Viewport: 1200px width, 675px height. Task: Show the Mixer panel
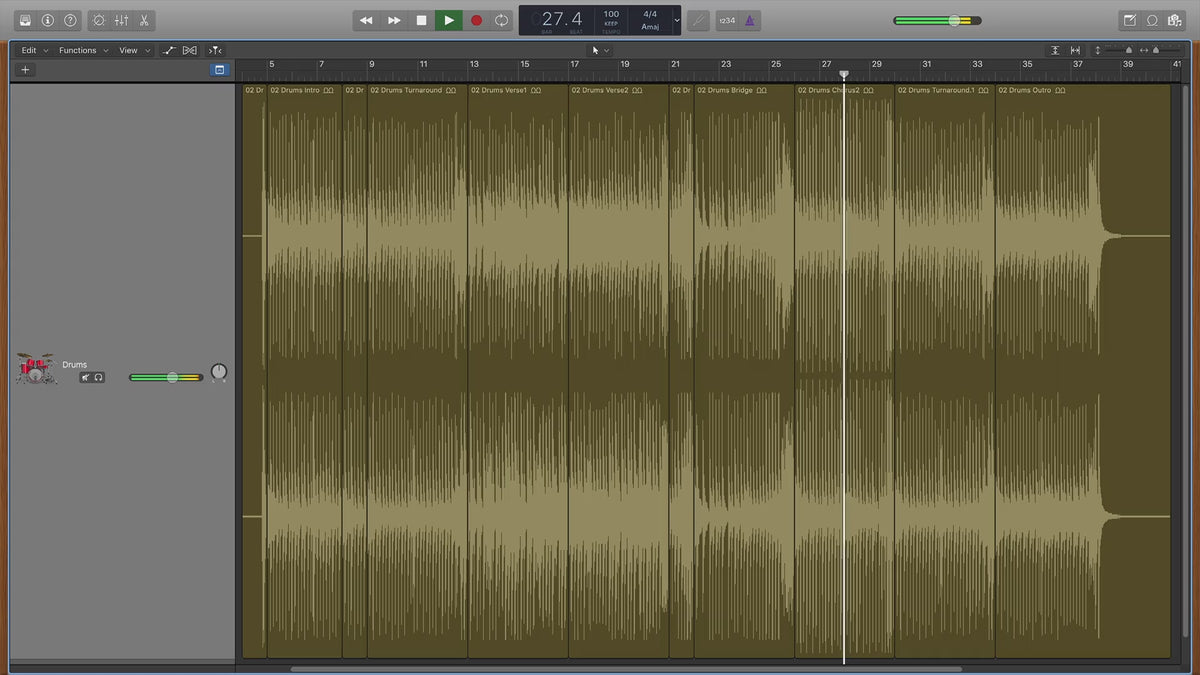point(121,20)
